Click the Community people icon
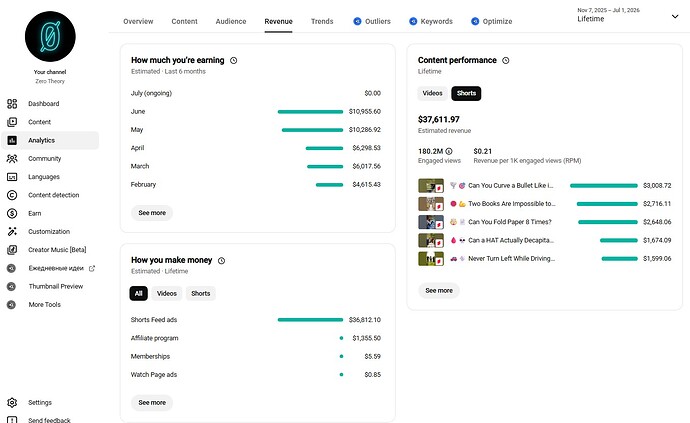The height and width of the screenshot is (423, 690). pyautogui.click(x=12, y=158)
